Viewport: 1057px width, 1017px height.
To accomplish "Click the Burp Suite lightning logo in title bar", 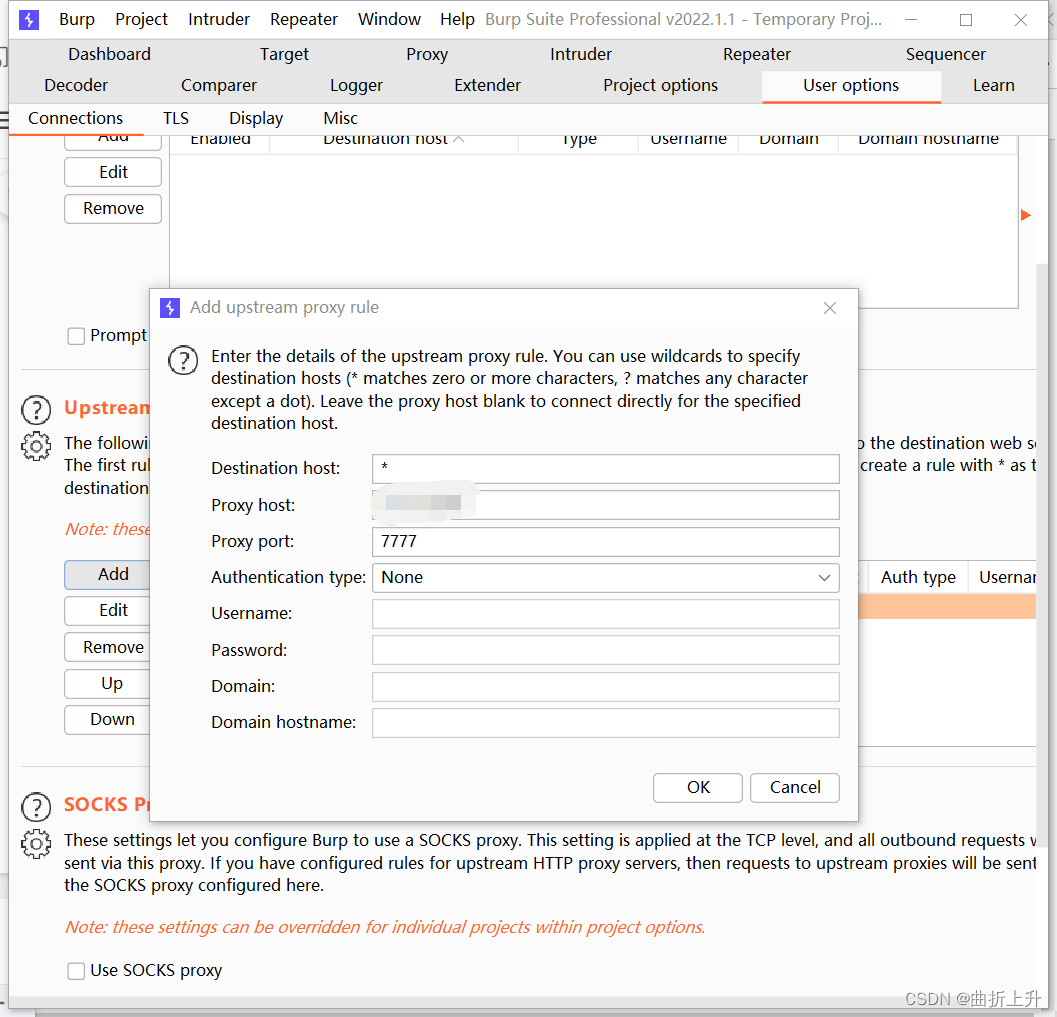I will pyautogui.click(x=29, y=20).
